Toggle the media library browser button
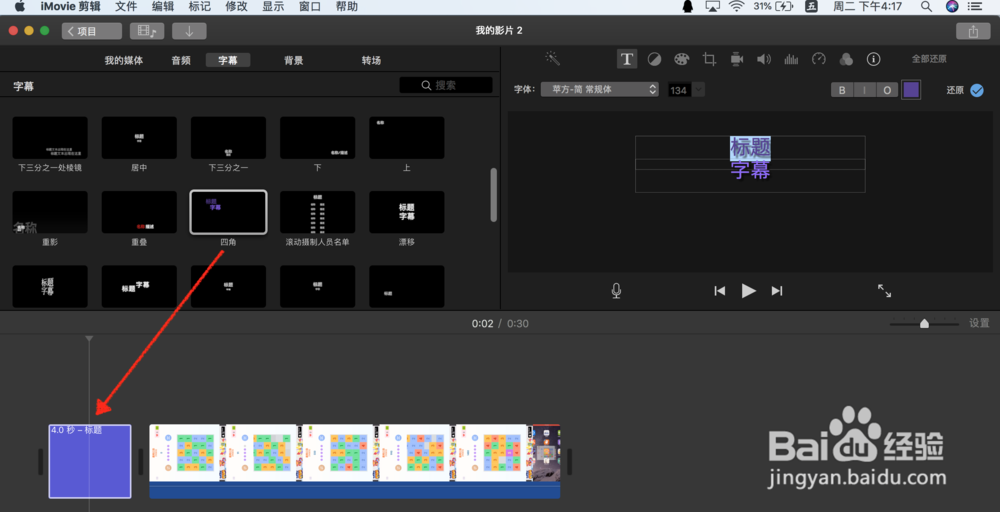 [x=147, y=31]
